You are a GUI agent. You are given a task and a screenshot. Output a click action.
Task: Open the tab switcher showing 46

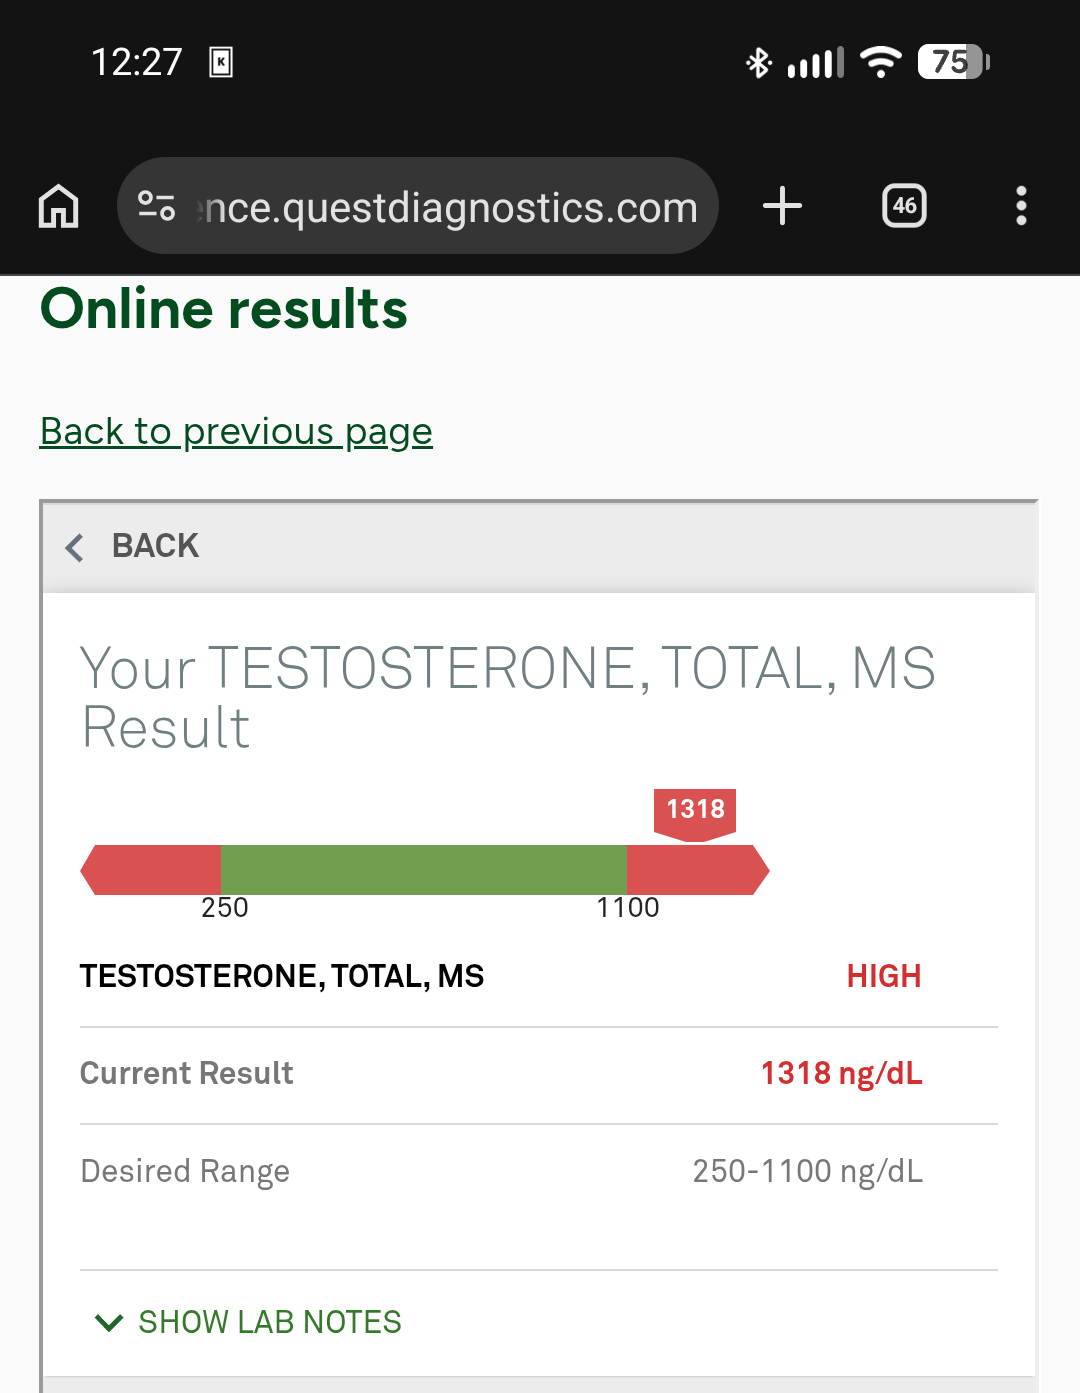pyautogui.click(x=904, y=206)
